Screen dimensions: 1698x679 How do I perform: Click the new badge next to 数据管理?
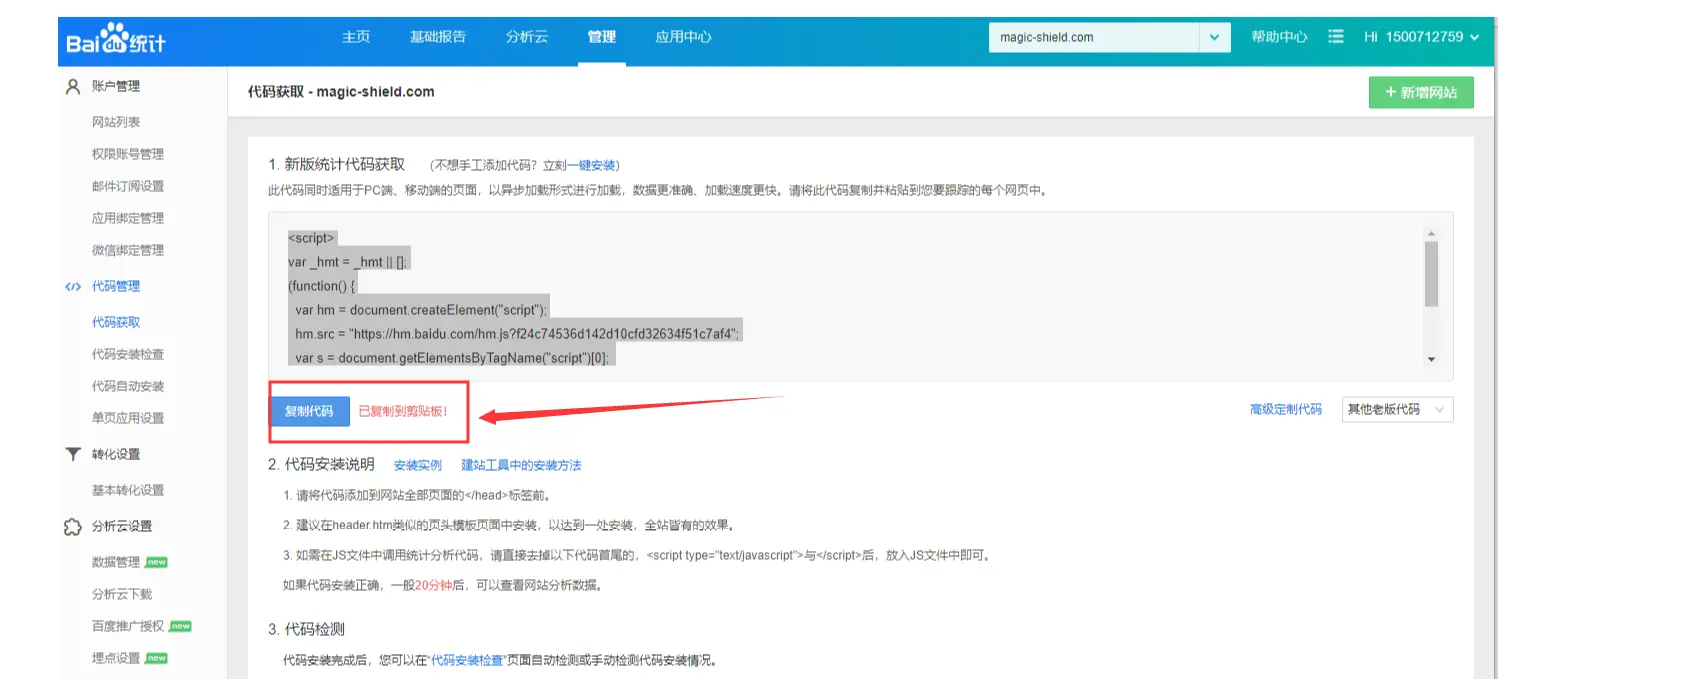pyautogui.click(x=157, y=563)
